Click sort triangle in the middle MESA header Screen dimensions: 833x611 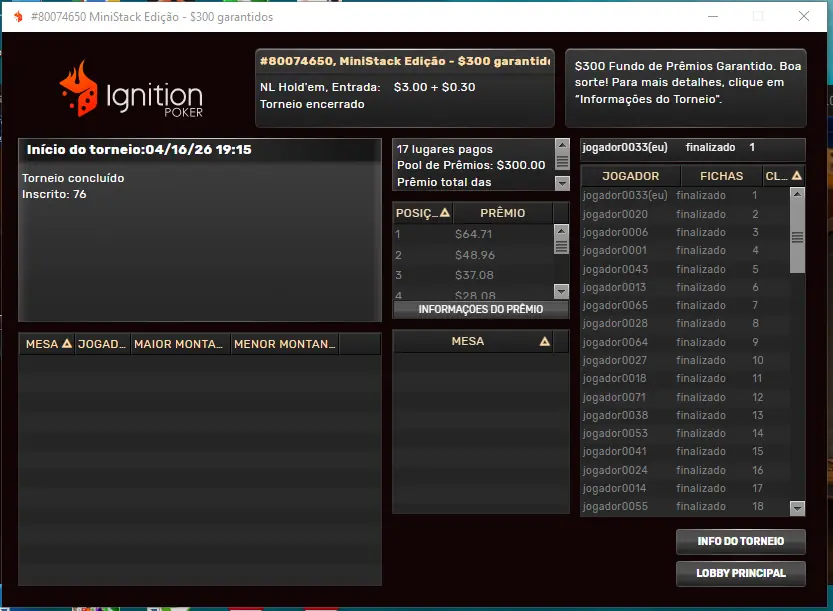[x=545, y=341]
